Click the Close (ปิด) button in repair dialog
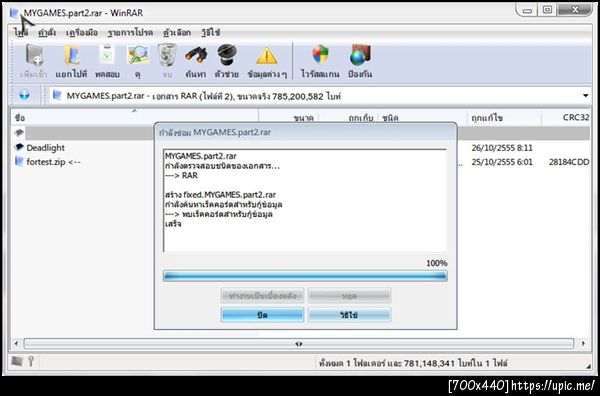Screen dimensions: 600x396 (262, 315)
